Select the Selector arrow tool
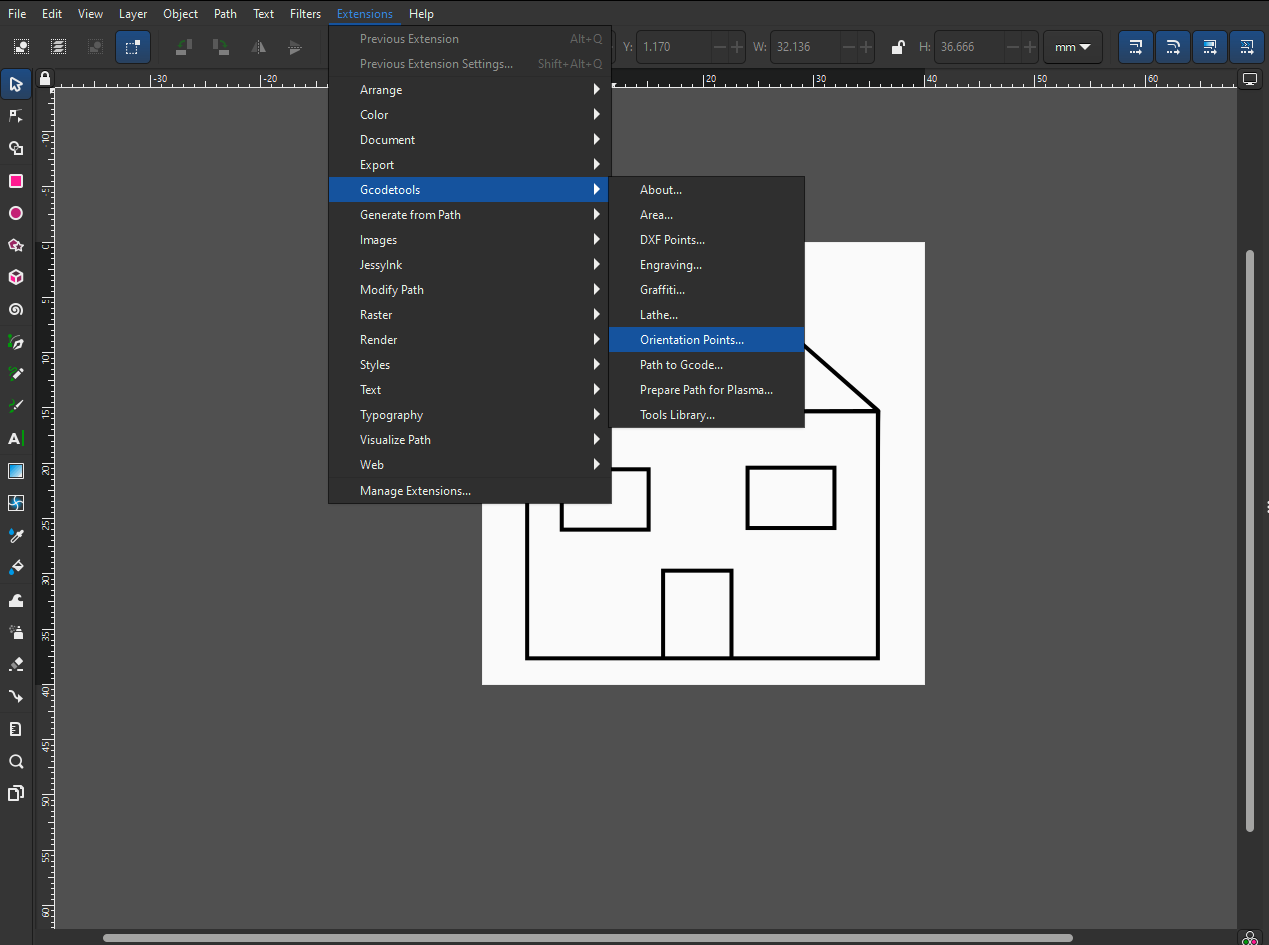Image resolution: width=1269 pixels, height=945 pixels. 16,84
